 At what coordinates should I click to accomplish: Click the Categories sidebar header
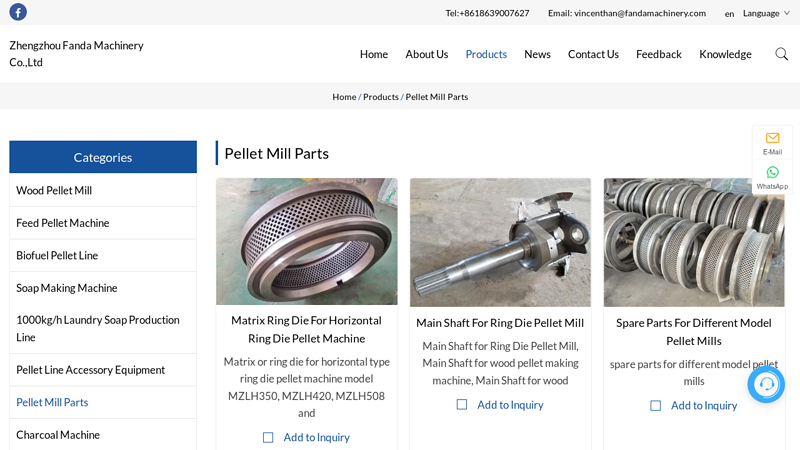click(103, 157)
